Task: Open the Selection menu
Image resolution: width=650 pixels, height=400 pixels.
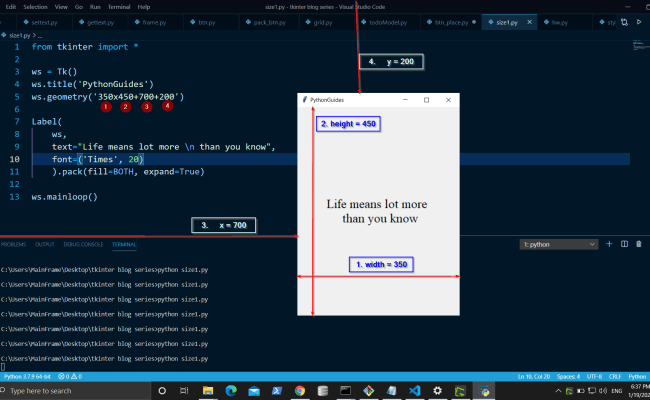Action: 35,7
